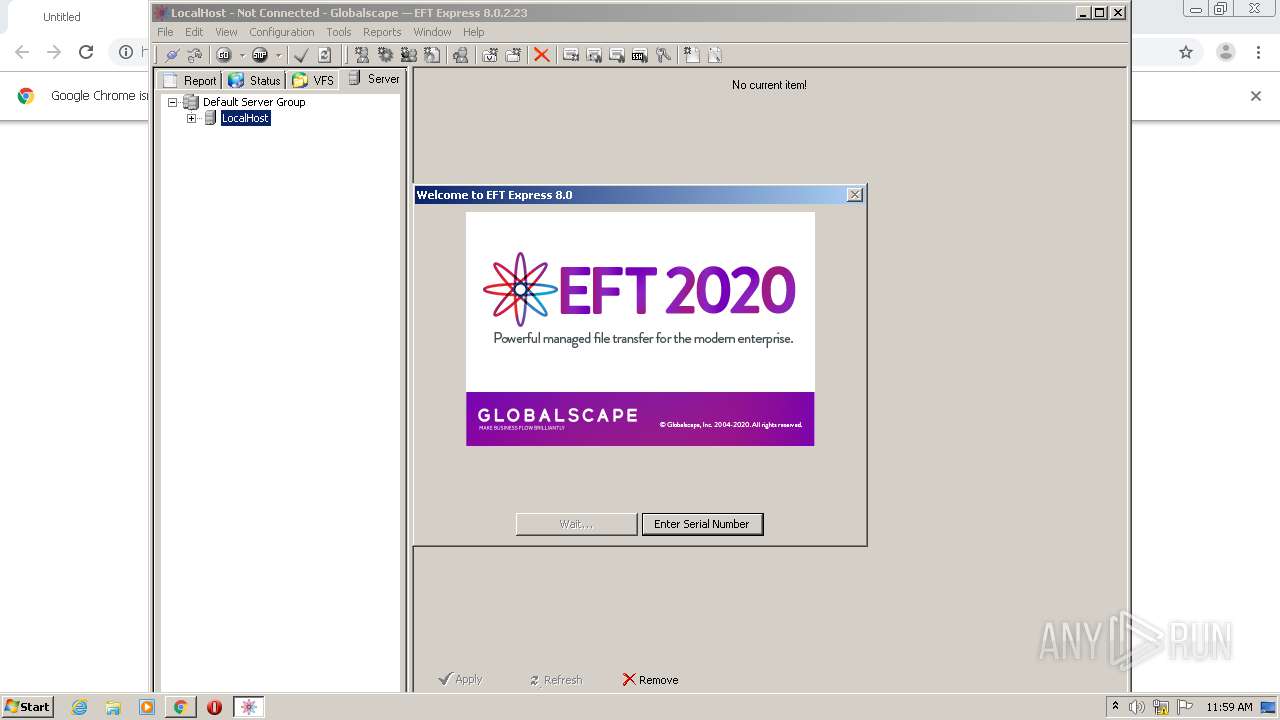Click the Refresh toolbar icon
Viewport: 1280px width, 720px height.
[x=324, y=55]
